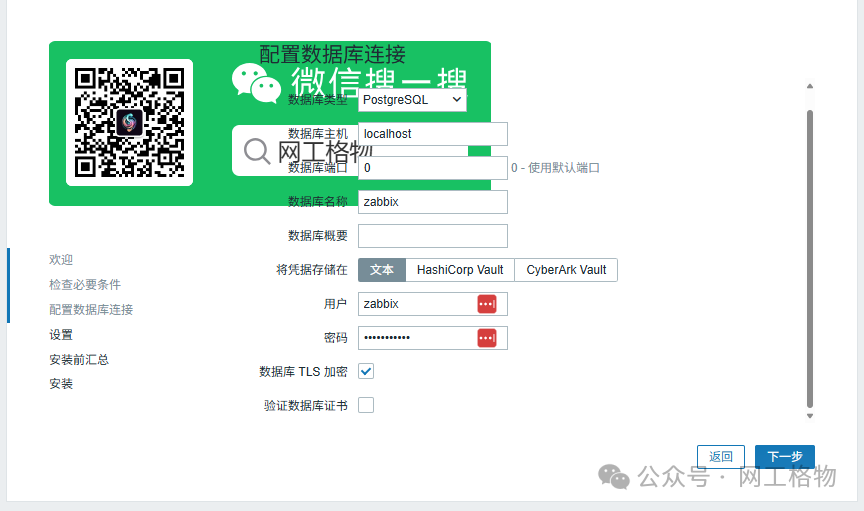Click the 密码 password field
This screenshot has height=511, width=864.
433,338
